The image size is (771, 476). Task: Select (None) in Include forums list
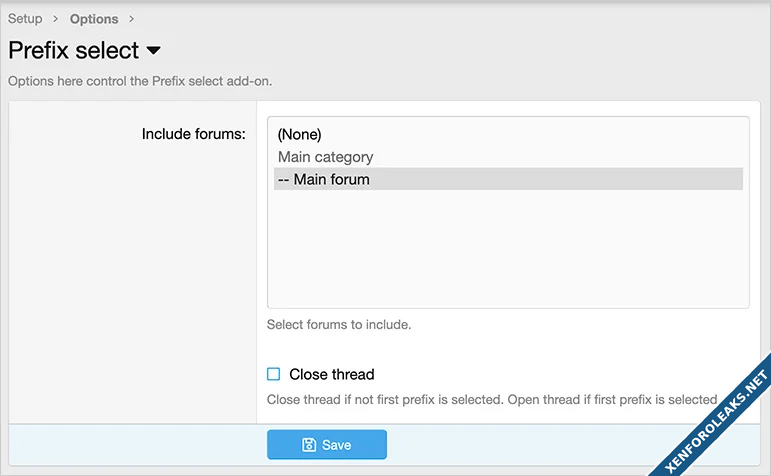(299, 134)
